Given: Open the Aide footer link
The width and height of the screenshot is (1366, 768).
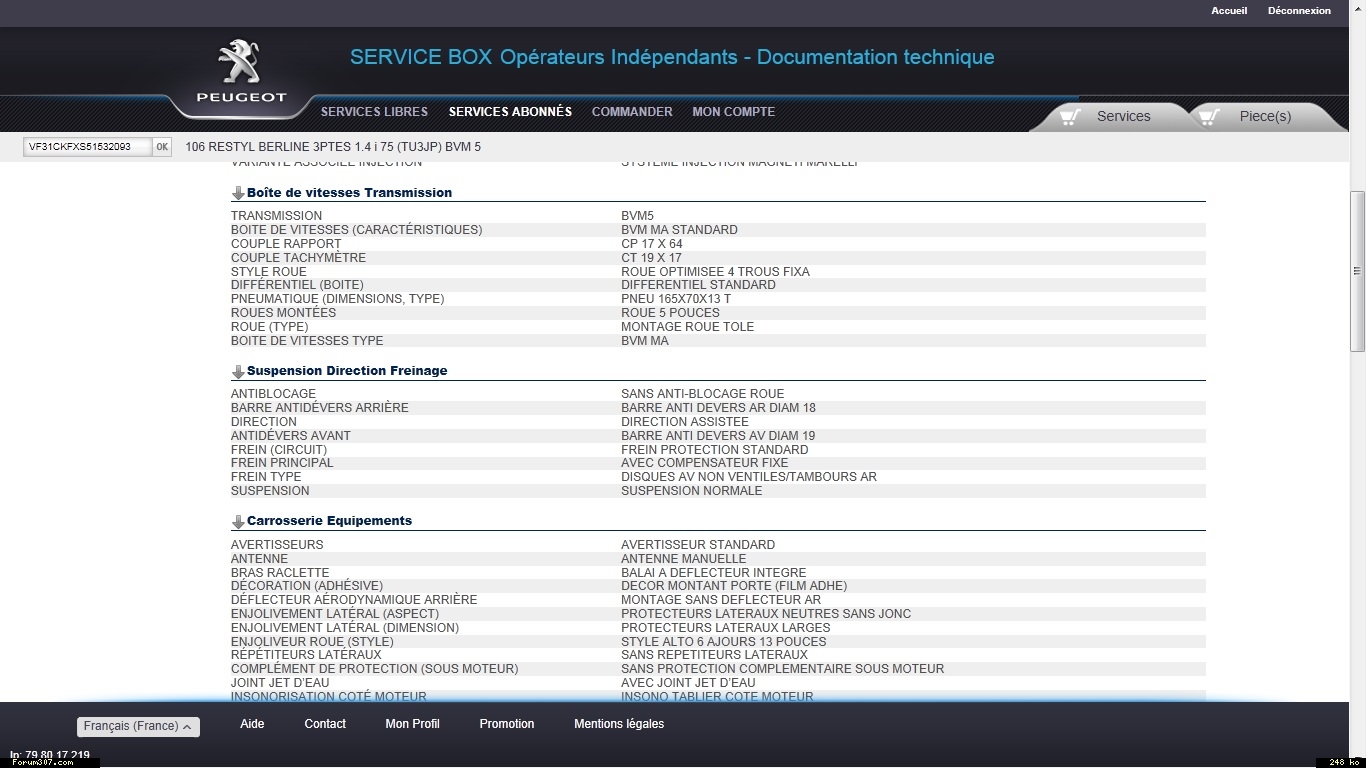Looking at the screenshot, I should click(252, 724).
